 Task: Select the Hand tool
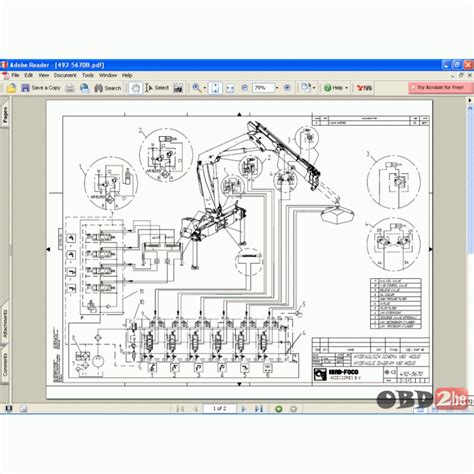click(135, 88)
